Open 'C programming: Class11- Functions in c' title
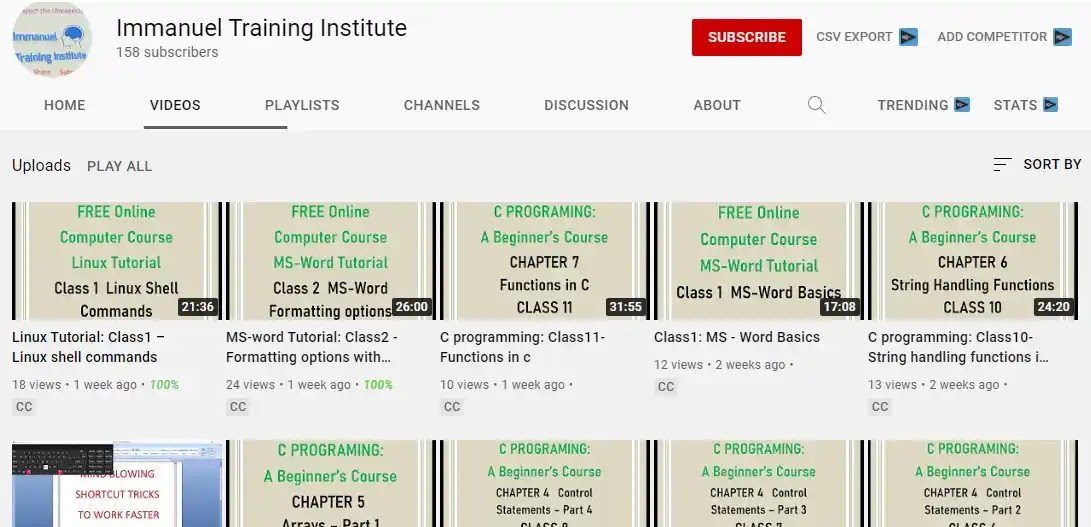Screen dimensions: 1091x527 coord(523,347)
